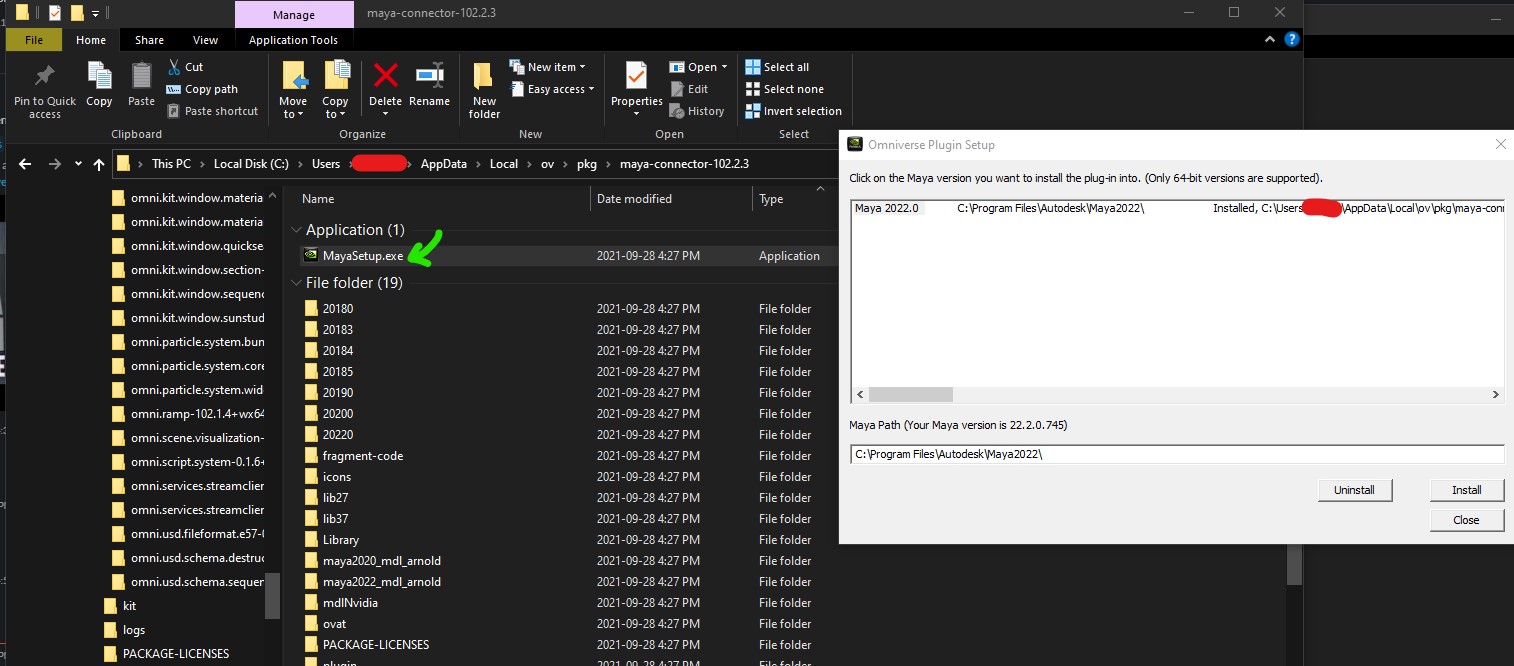Screen dimensions: 1514x666
Task: Open the Move to folder option
Action: (x=293, y=90)
